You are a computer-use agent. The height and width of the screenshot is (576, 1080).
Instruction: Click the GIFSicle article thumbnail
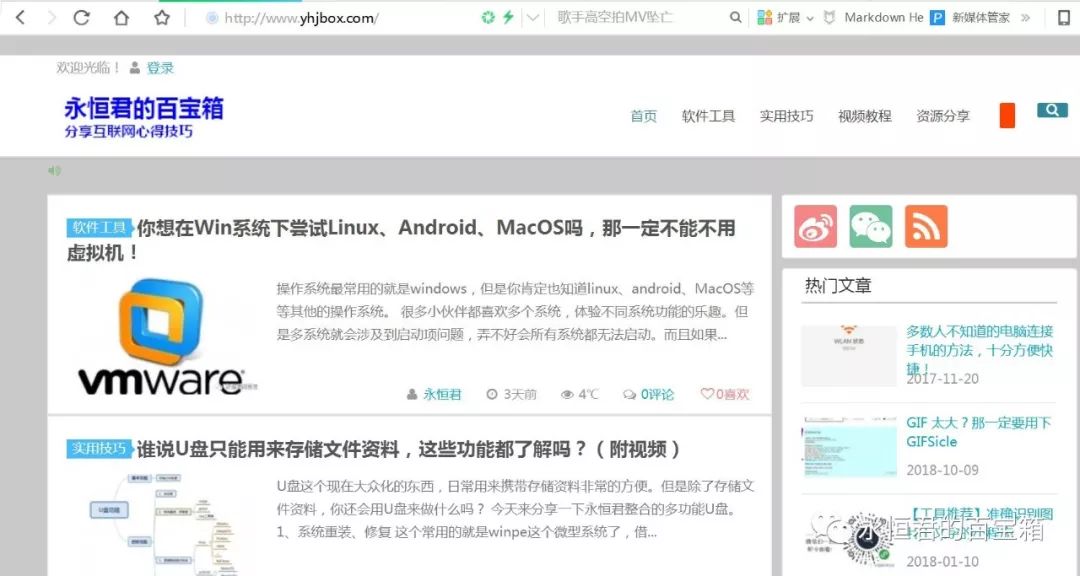point(849,446)
